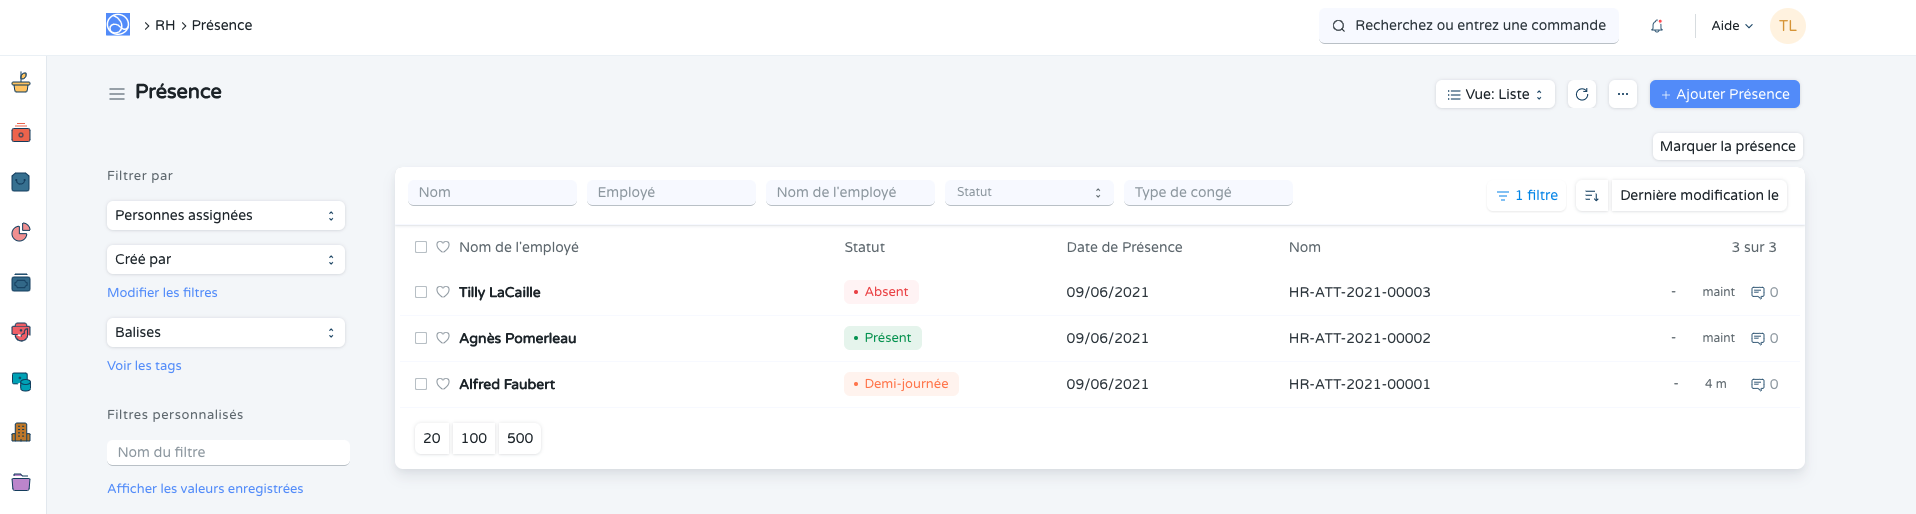Focus the Employé filter field

(x=671, y=192)
